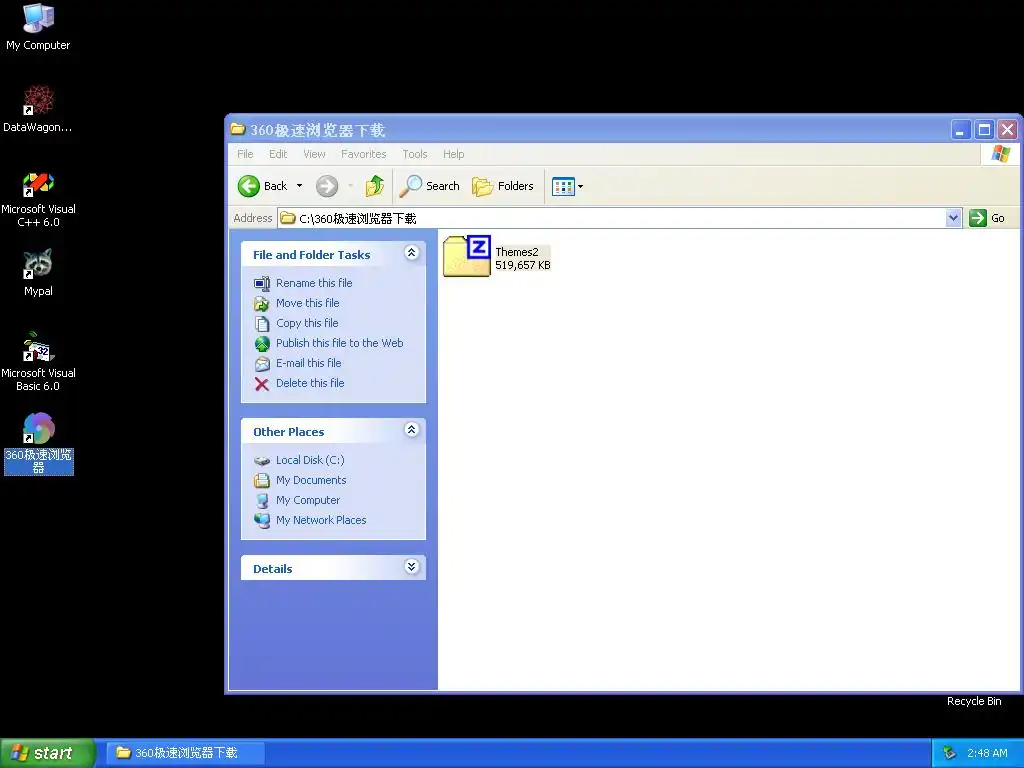Click the E-mail envelope icon
This screenshot has width=1024, height=768.
tap(262, 364)
